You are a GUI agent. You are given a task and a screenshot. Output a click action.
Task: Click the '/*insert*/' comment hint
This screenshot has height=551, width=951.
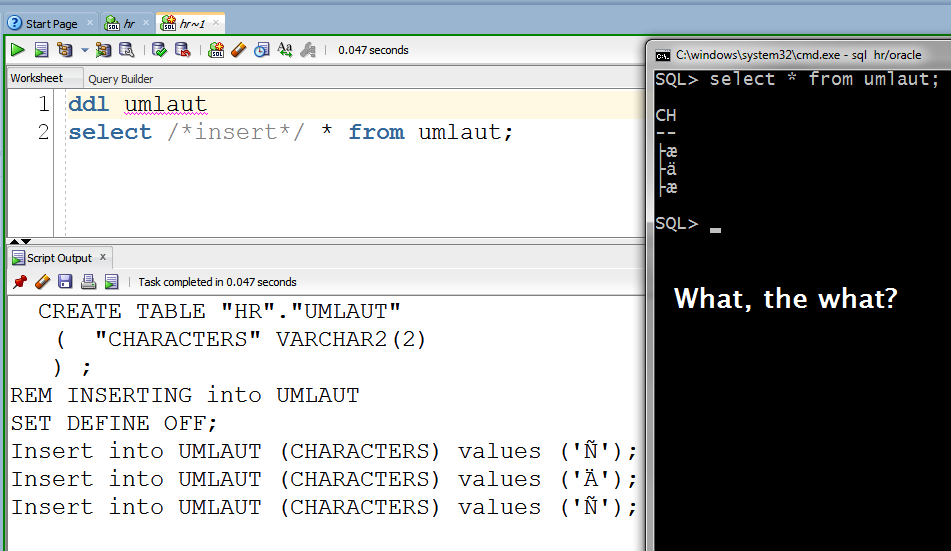236,132
